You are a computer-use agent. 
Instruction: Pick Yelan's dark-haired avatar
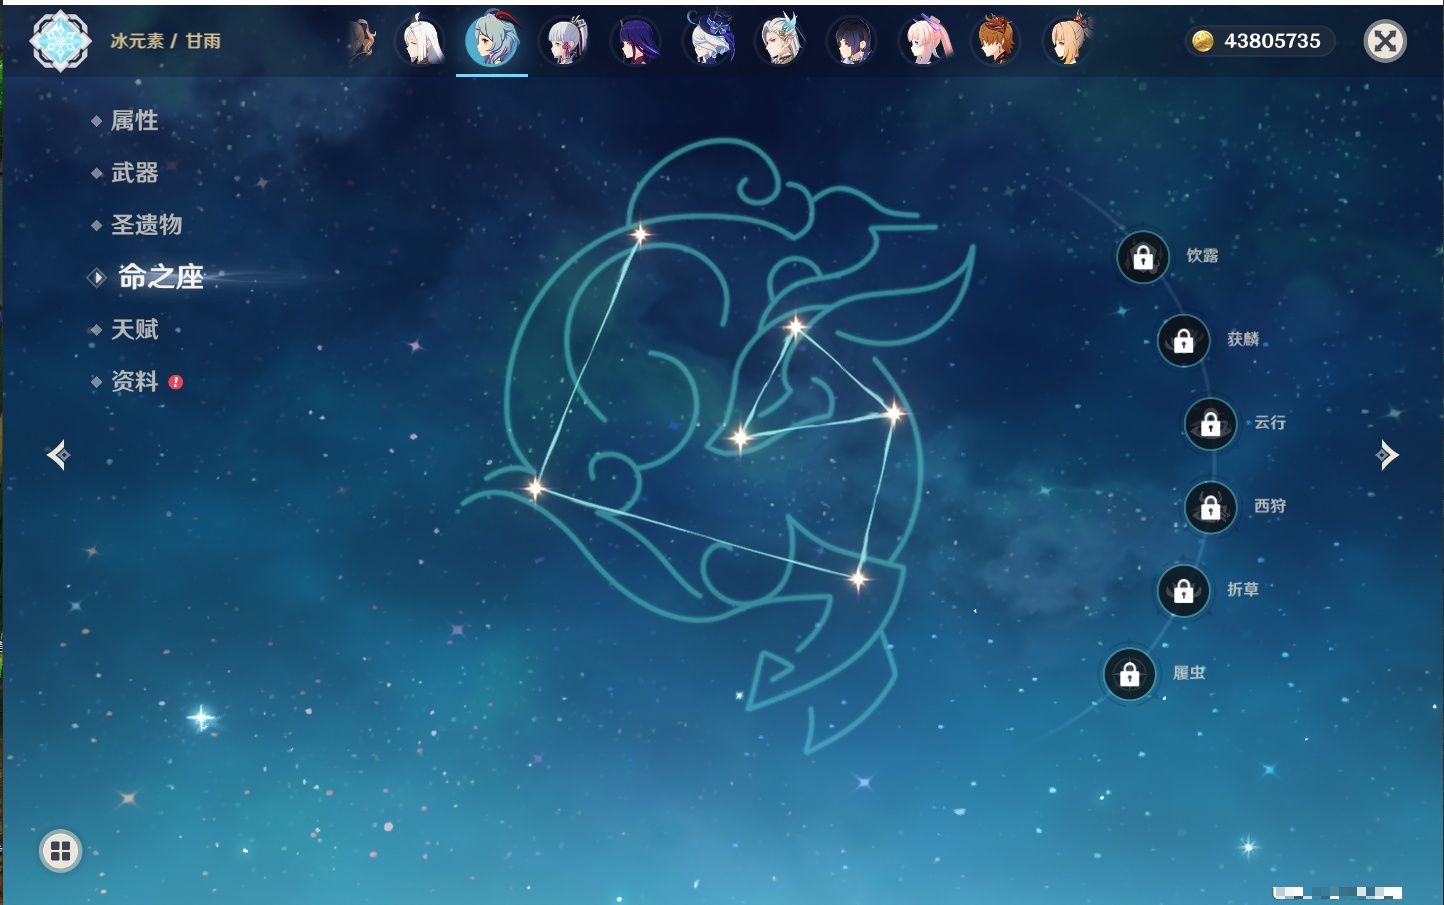point(852,41)
